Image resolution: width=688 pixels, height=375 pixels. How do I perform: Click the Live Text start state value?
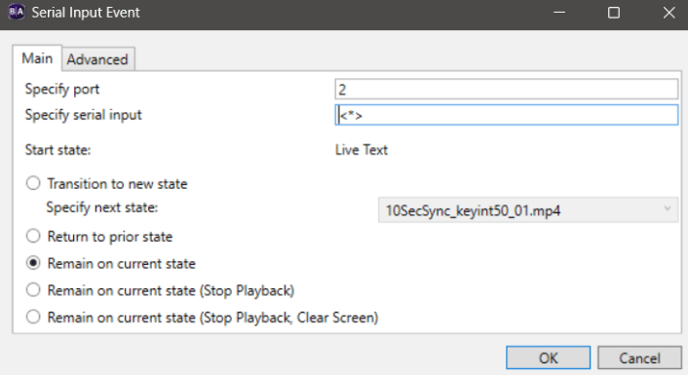click(361, 150)
